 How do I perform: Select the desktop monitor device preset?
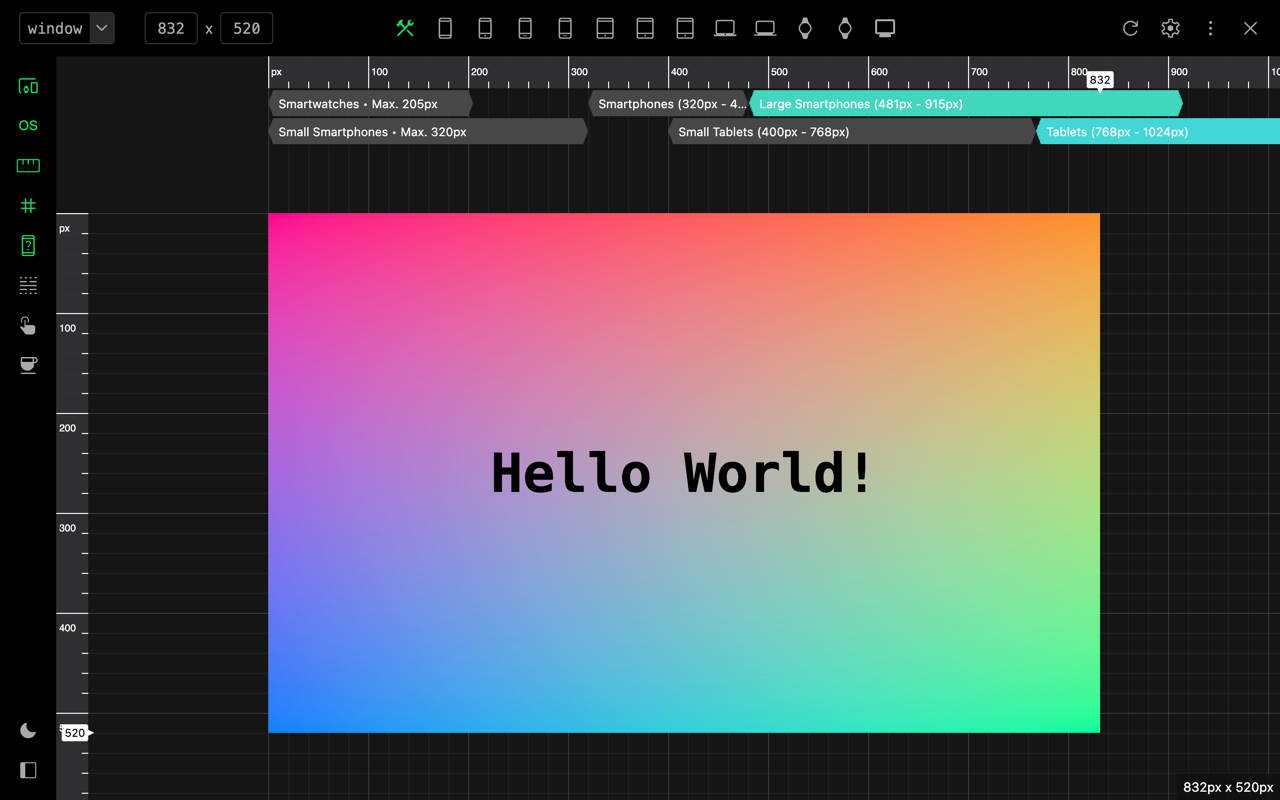point(885,28)
